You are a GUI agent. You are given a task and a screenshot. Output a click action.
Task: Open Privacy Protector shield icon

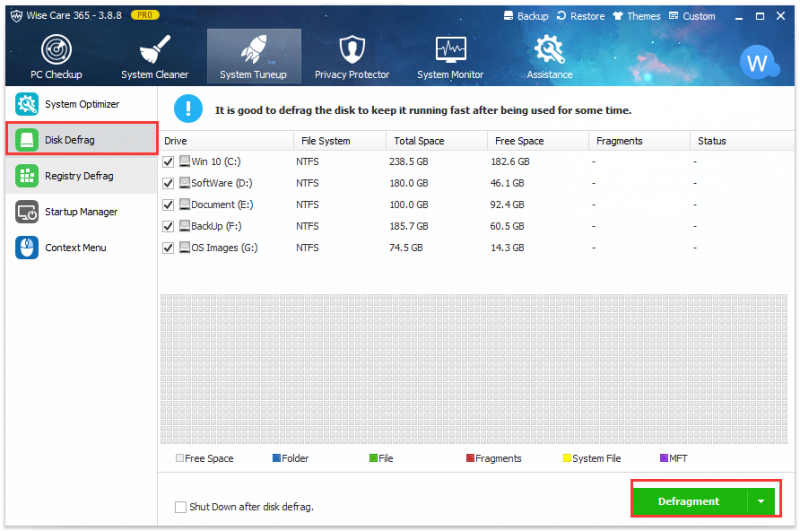tap(352, 49)
